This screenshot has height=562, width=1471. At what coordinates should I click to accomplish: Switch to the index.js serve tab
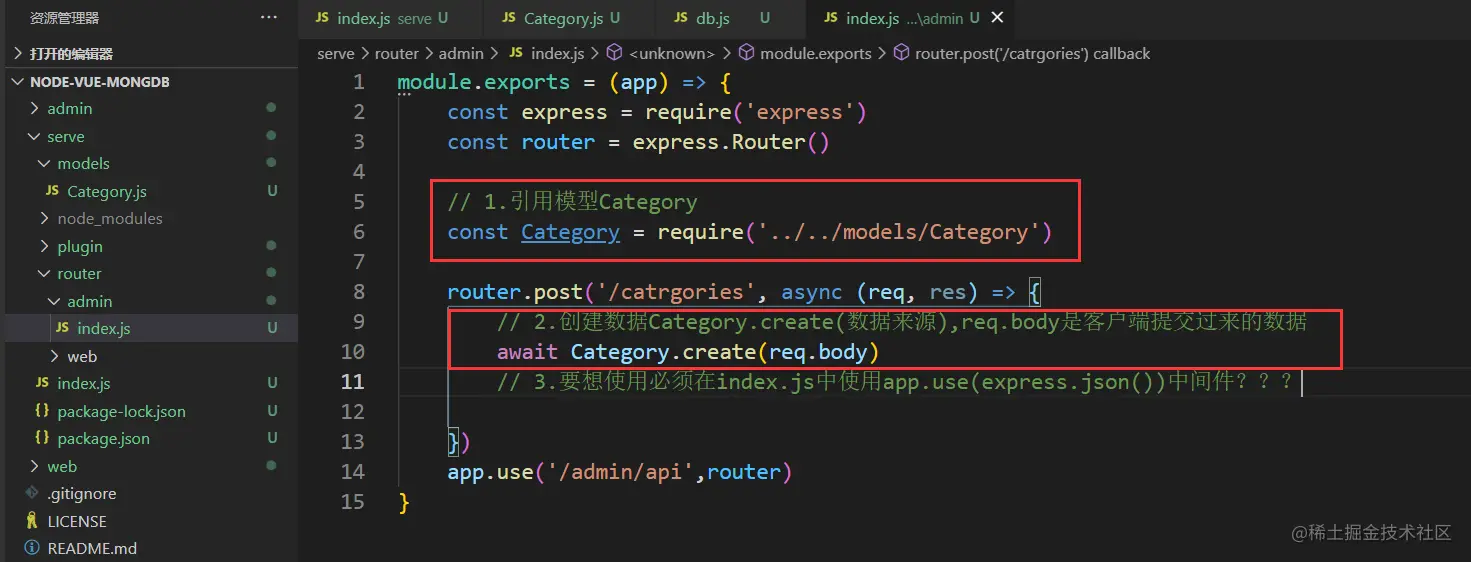click(390, 18)
